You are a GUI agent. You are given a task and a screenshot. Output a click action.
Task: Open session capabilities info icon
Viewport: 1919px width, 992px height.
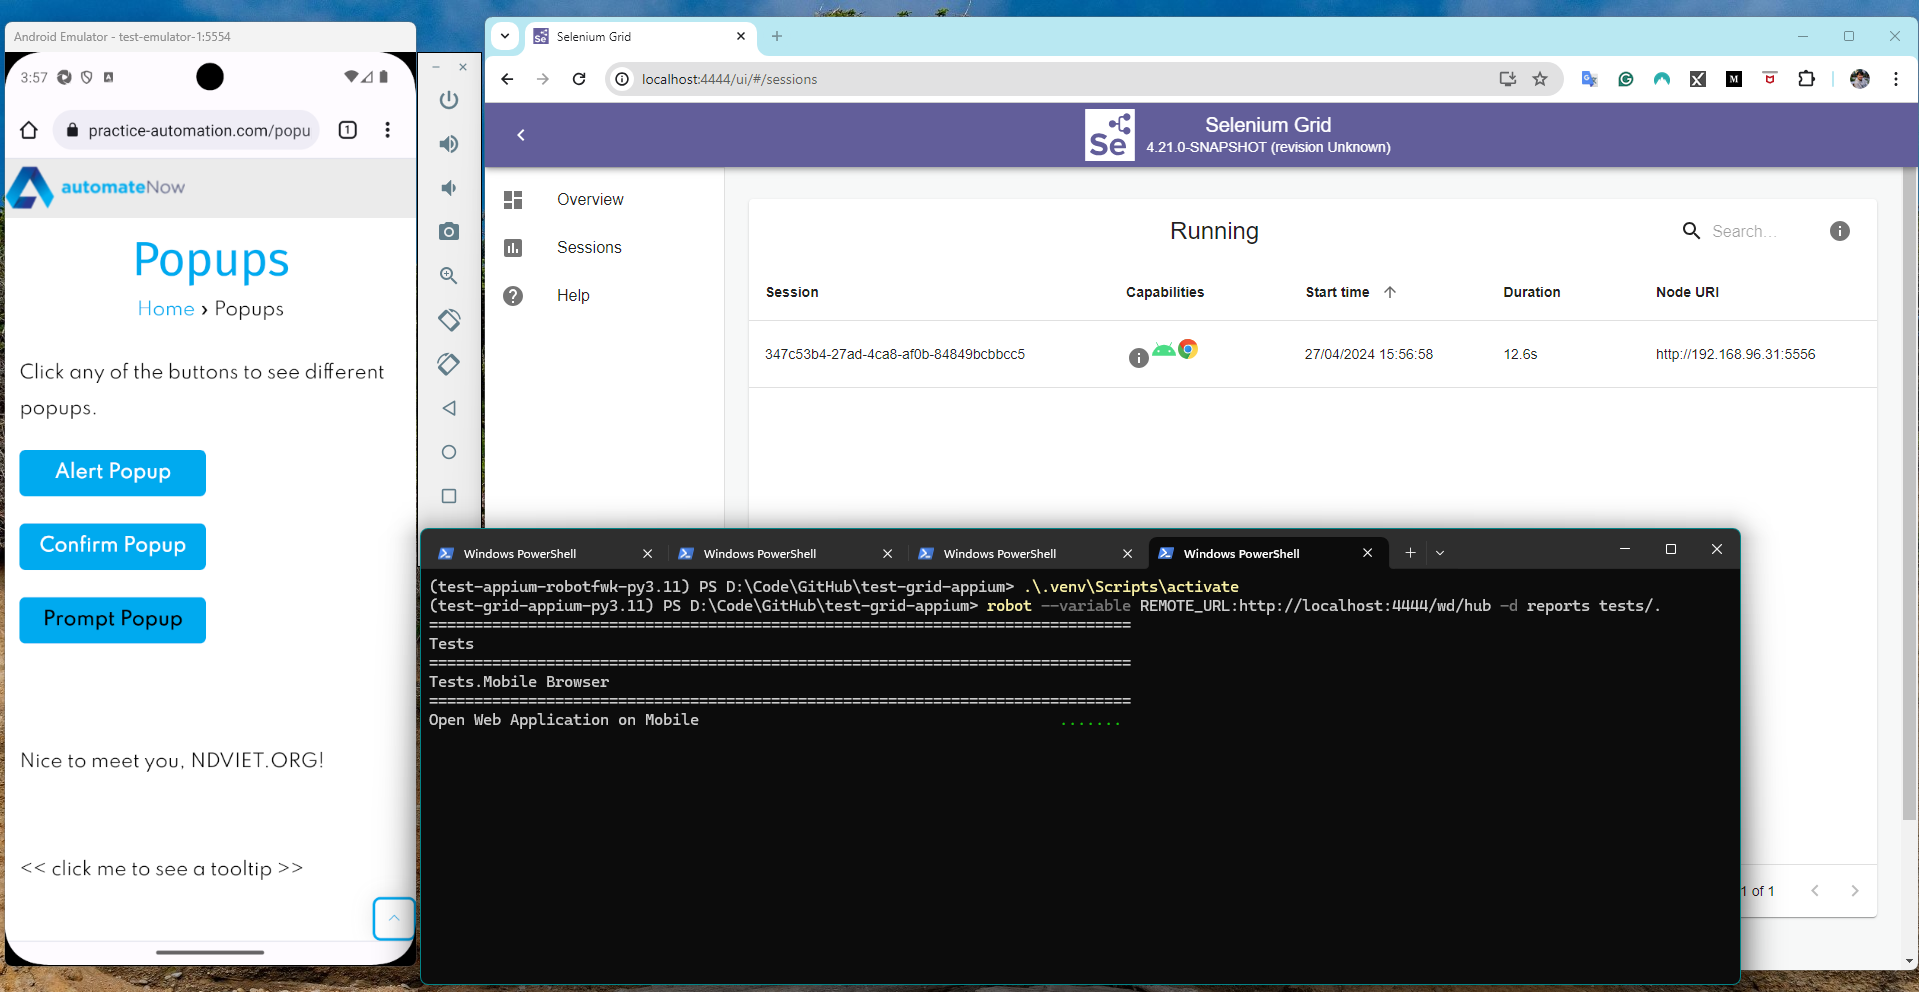(1138, 358)
